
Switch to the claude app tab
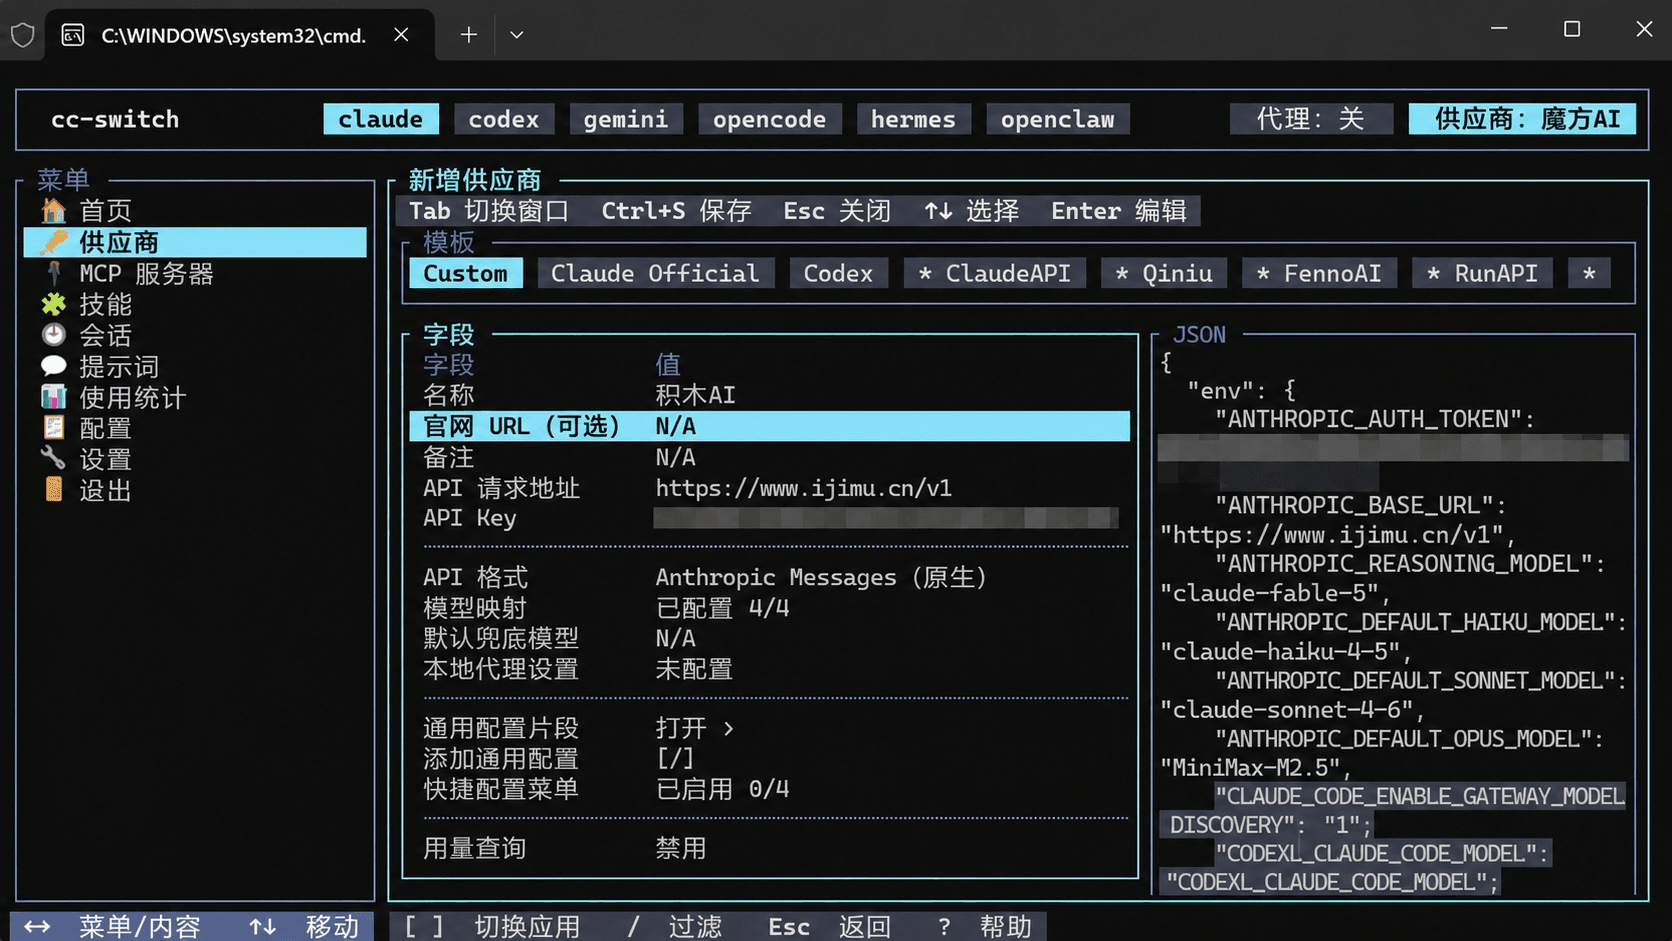click(x=381, y=119)
